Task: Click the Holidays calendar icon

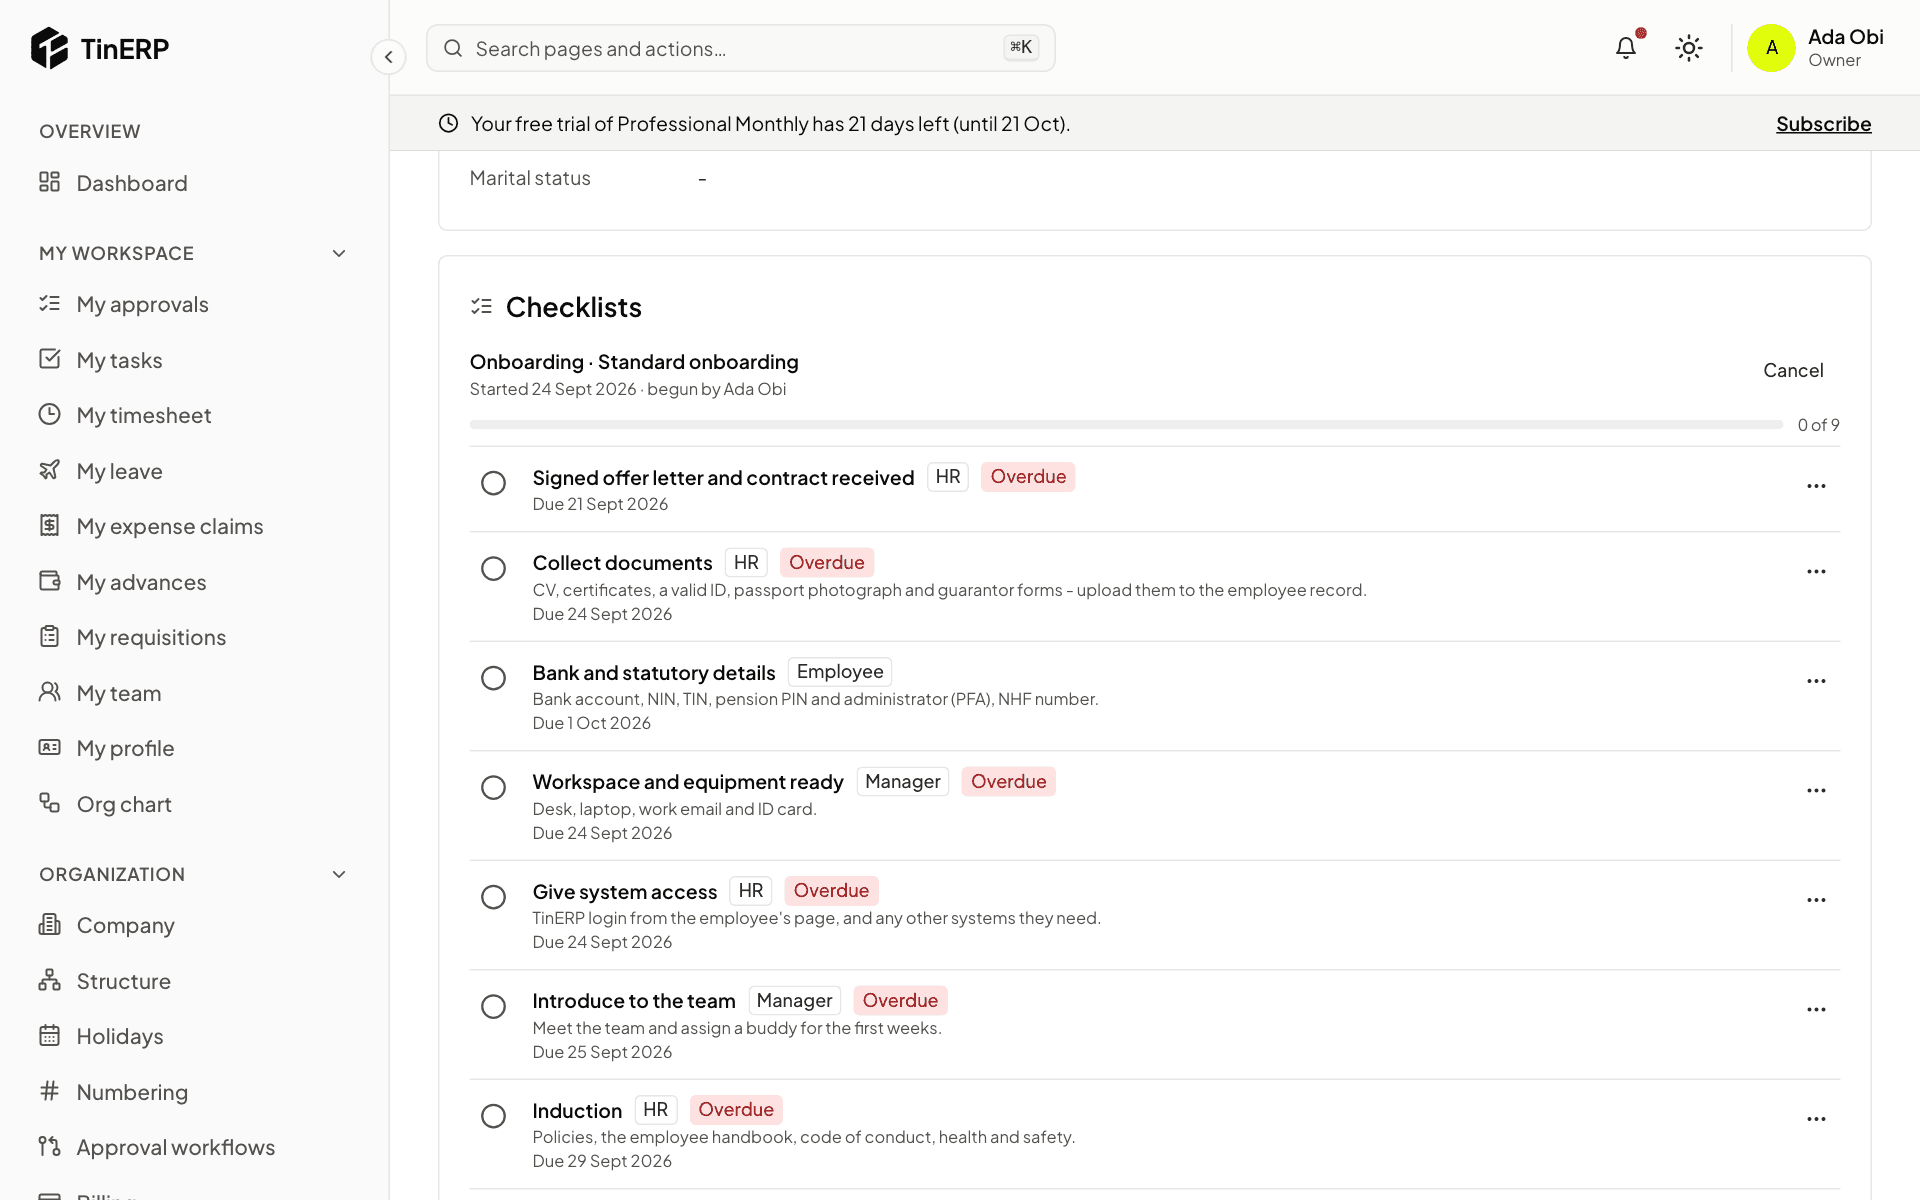Action: click(x=49, y=1035)
